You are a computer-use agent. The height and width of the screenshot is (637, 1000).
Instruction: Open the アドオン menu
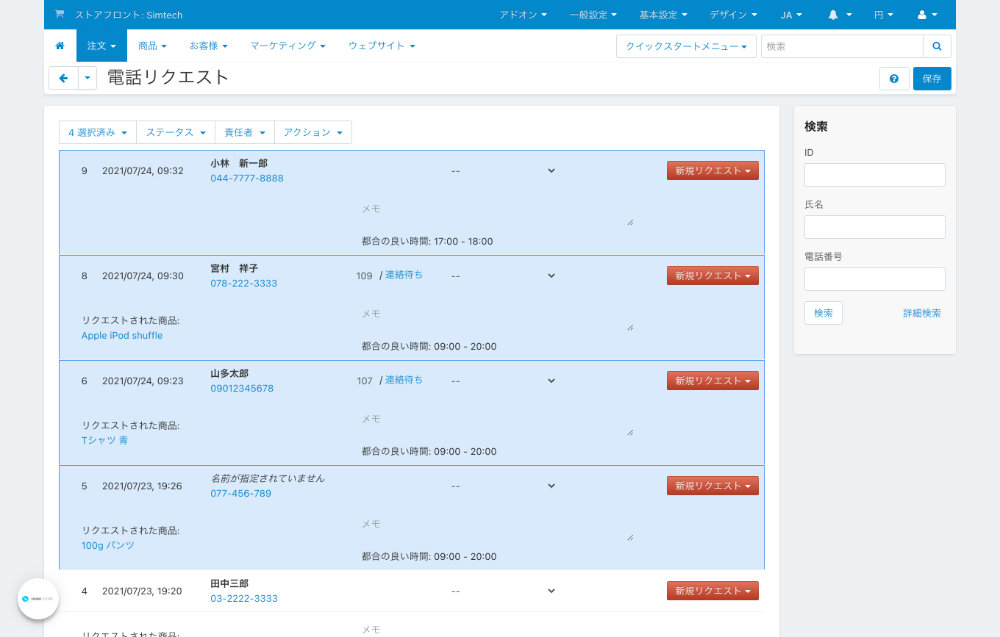523,15
